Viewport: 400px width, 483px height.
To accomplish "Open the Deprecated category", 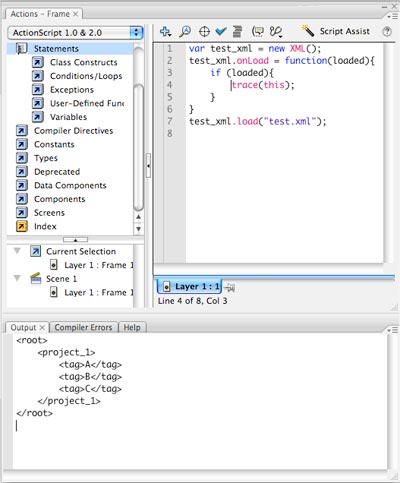I will [x=57, y=172].
